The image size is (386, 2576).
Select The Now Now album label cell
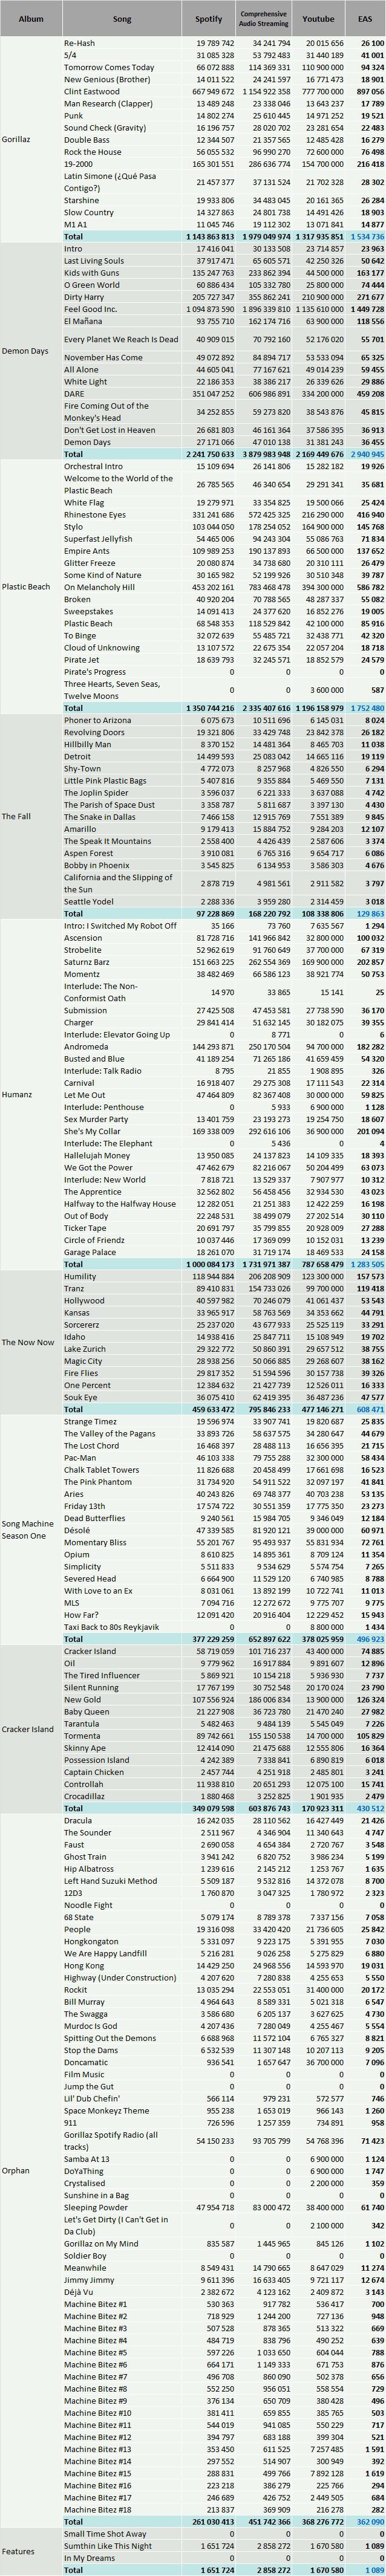point(30,1342)
